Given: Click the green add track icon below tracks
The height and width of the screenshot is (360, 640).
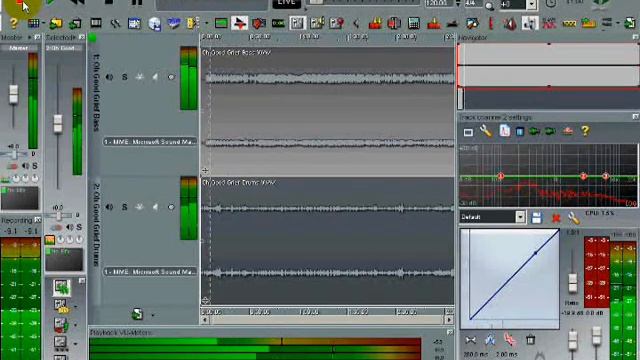Looking at the screenshot, I should [x=138, y=314].
